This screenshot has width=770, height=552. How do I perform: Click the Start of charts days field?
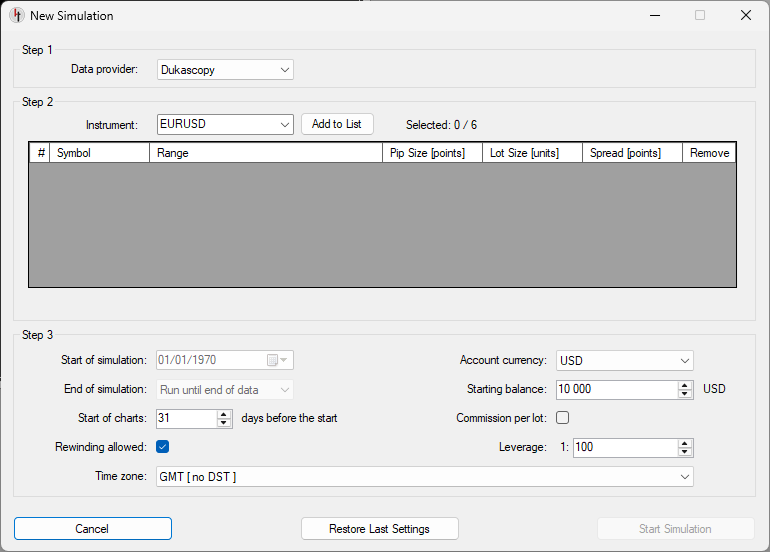point(186,418)
